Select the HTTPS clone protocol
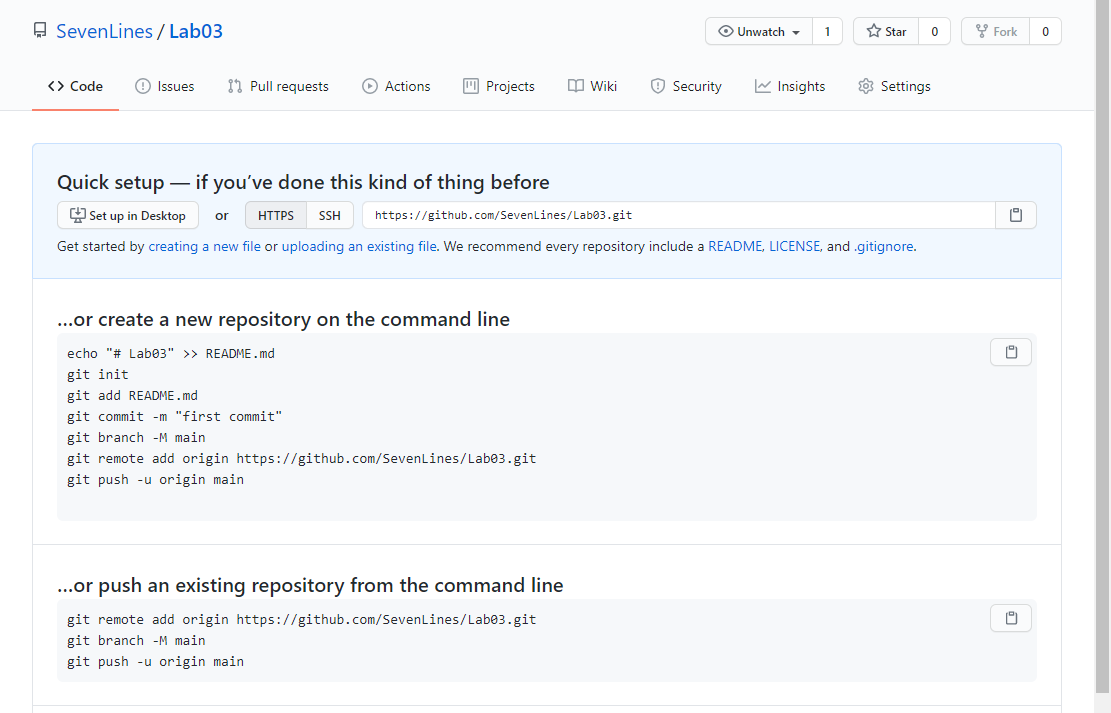 pos(276,215)
